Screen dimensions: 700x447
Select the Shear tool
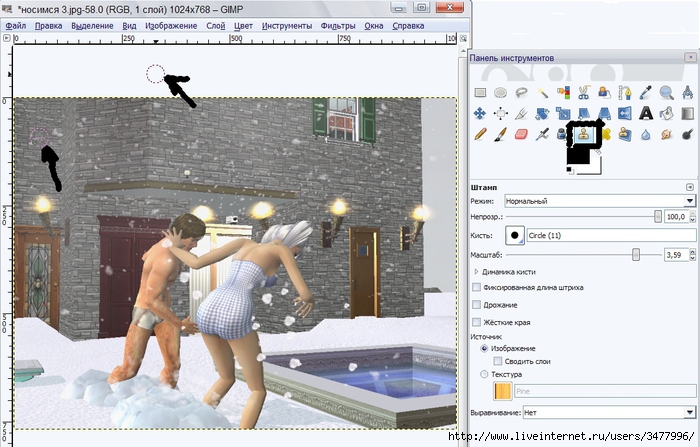coord(583,113)
